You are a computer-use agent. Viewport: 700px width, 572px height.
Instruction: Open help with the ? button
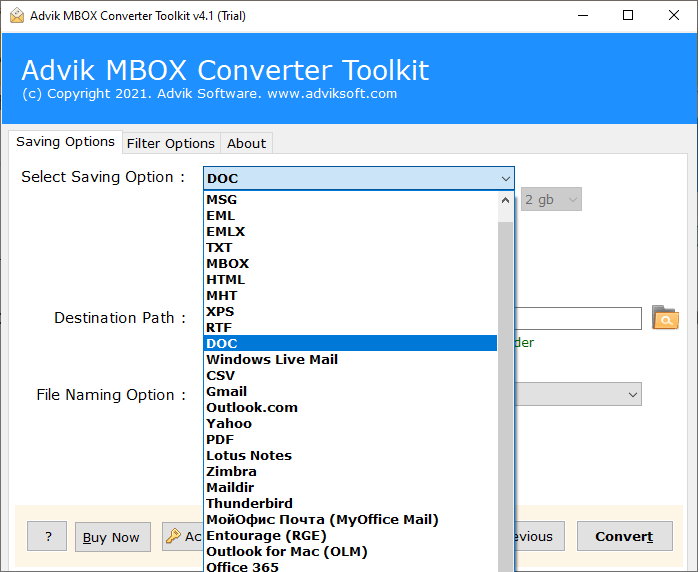[x=47, y=536]
